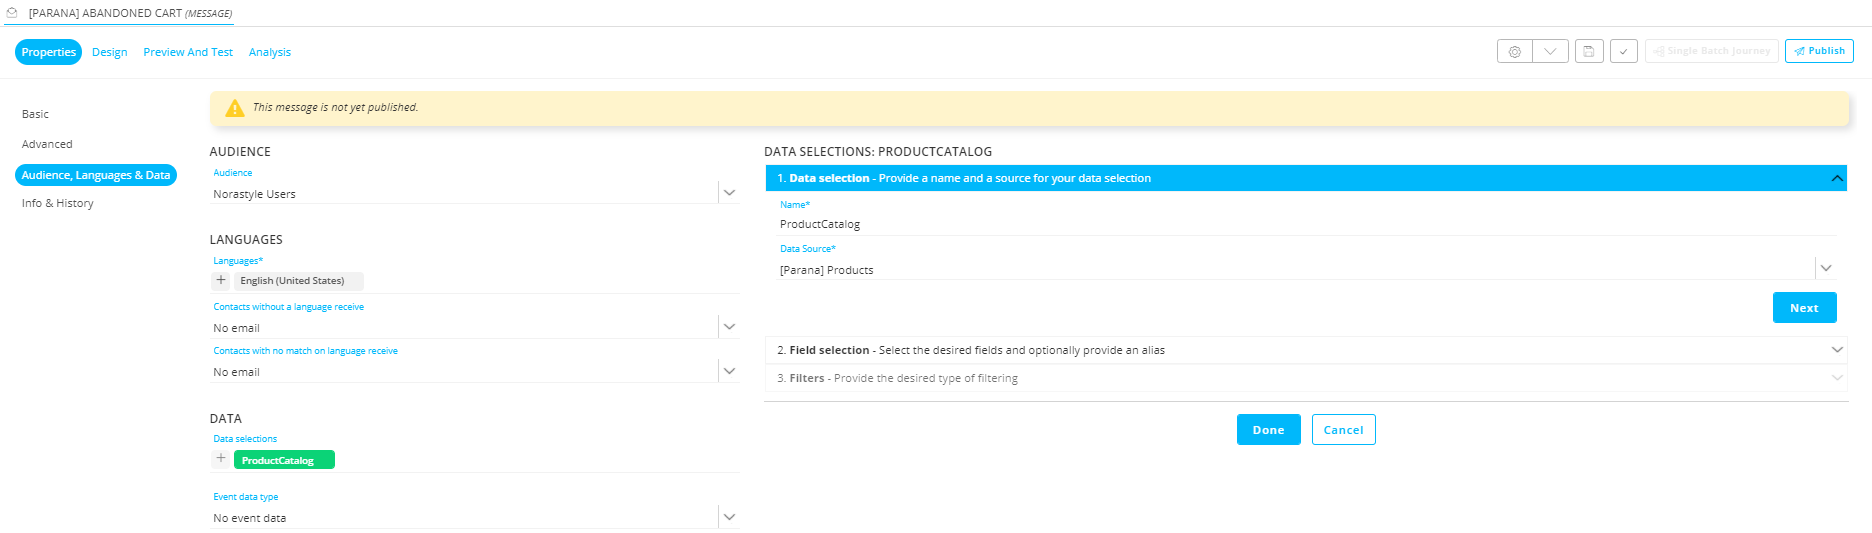Add a data selection with plus icon

coord(221,459)
